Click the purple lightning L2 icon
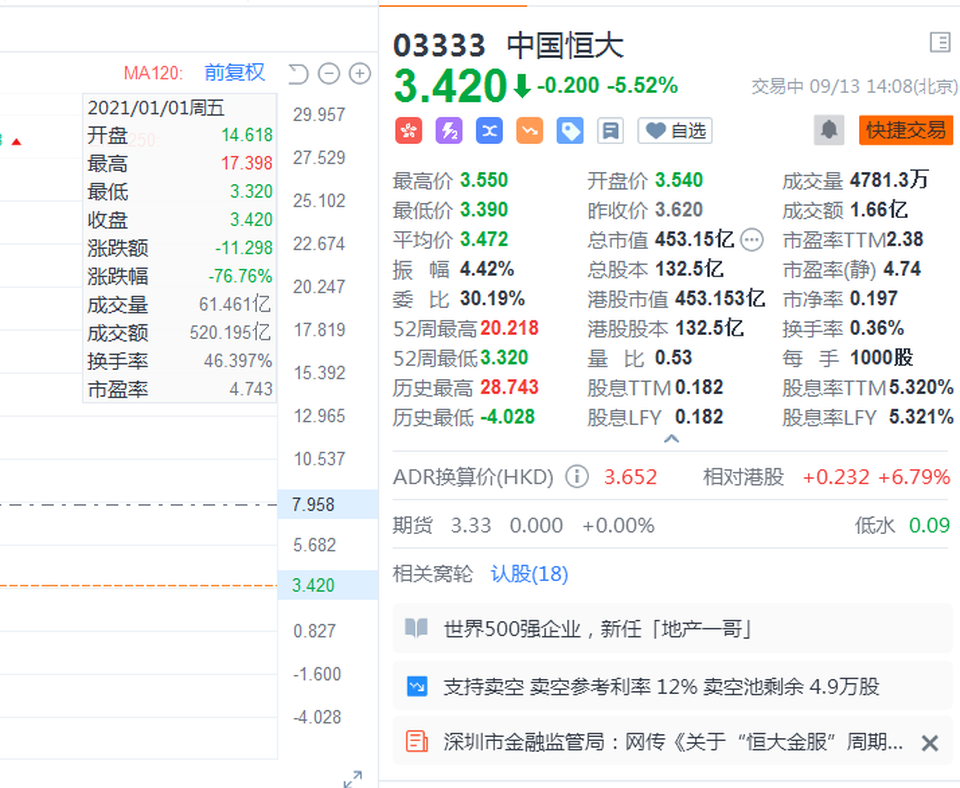The width and height of the screenshot is (960, 788). (x=449, y=130)
